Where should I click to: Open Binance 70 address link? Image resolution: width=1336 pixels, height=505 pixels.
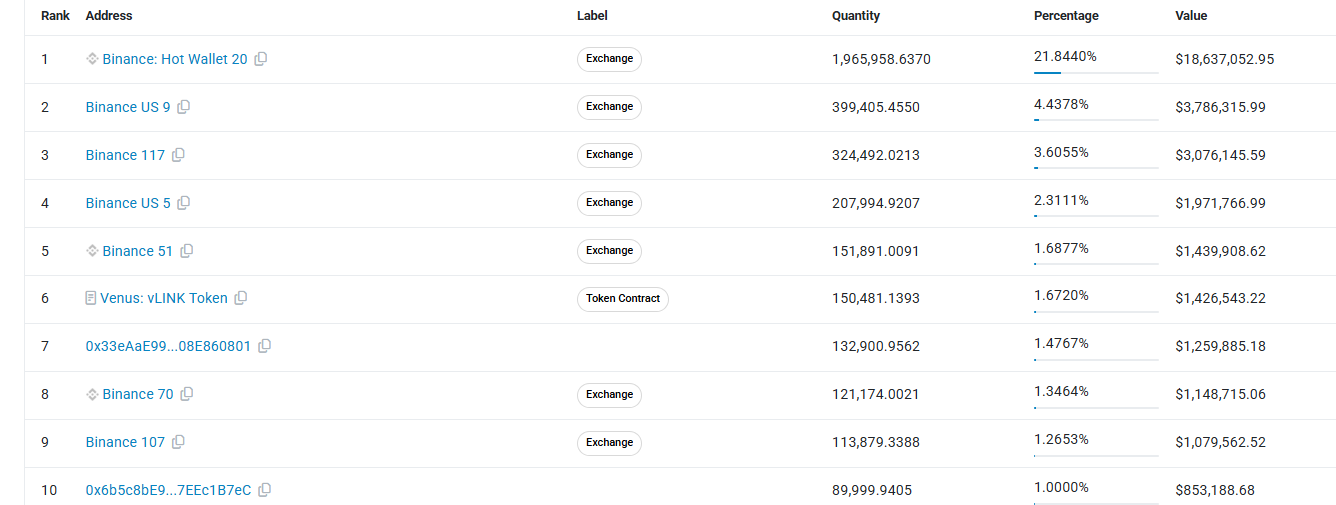[x=138, y=394]
